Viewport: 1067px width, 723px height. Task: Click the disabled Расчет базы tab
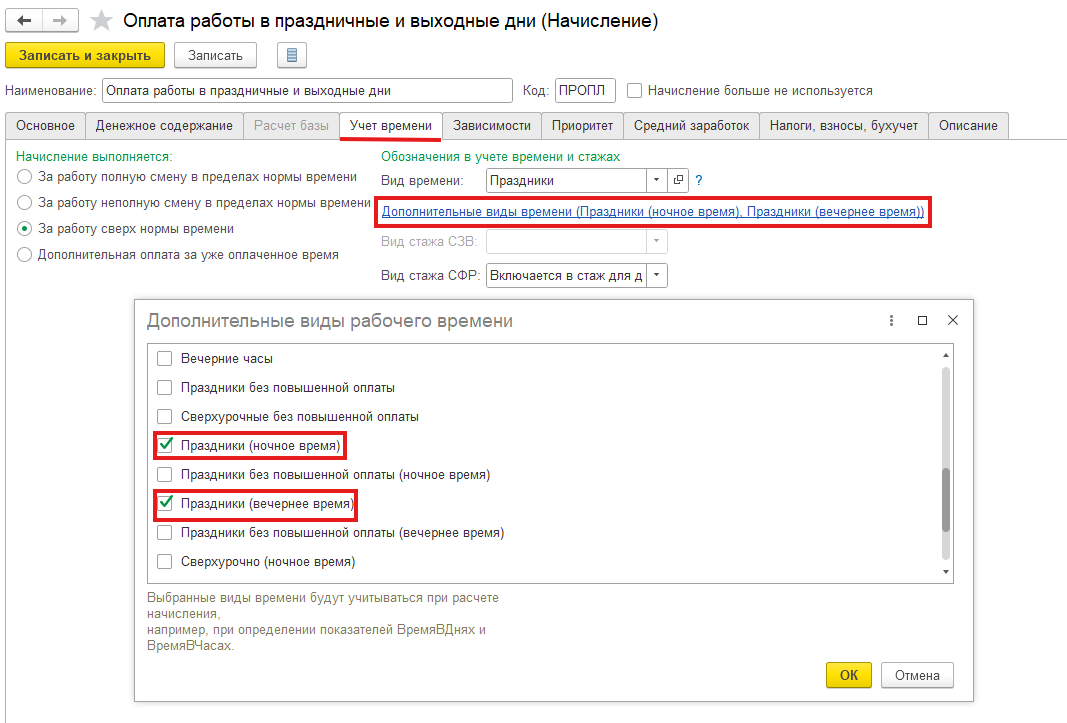(x=291, y=126)
